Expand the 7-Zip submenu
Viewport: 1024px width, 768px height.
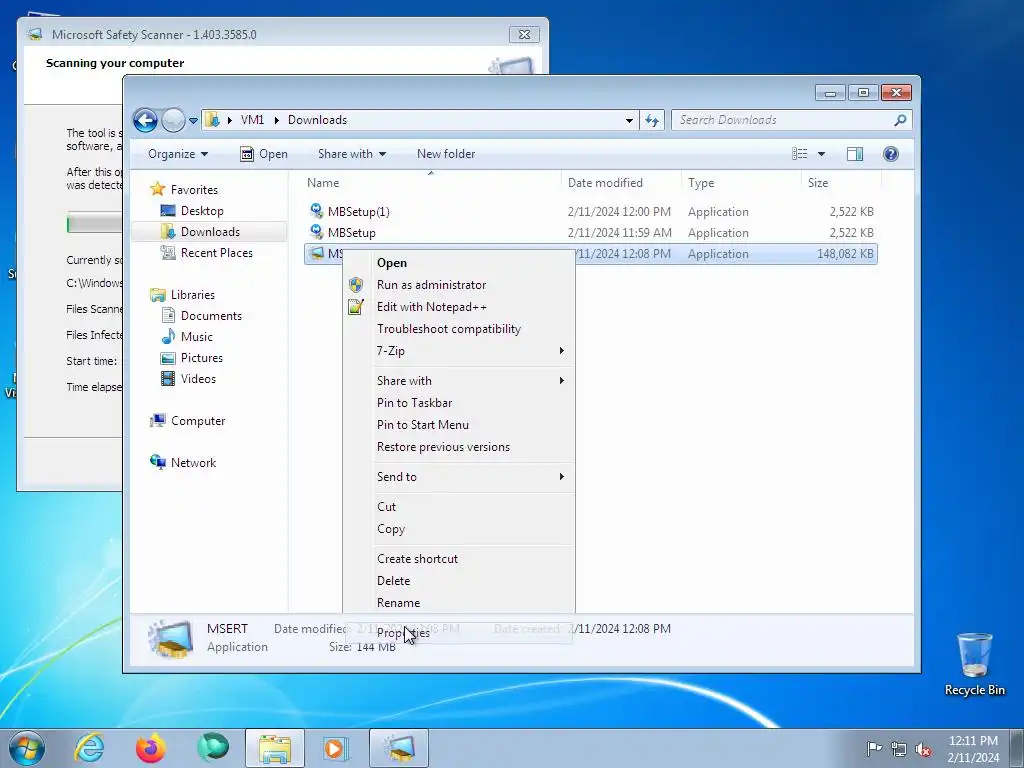[x=458, y=351]
